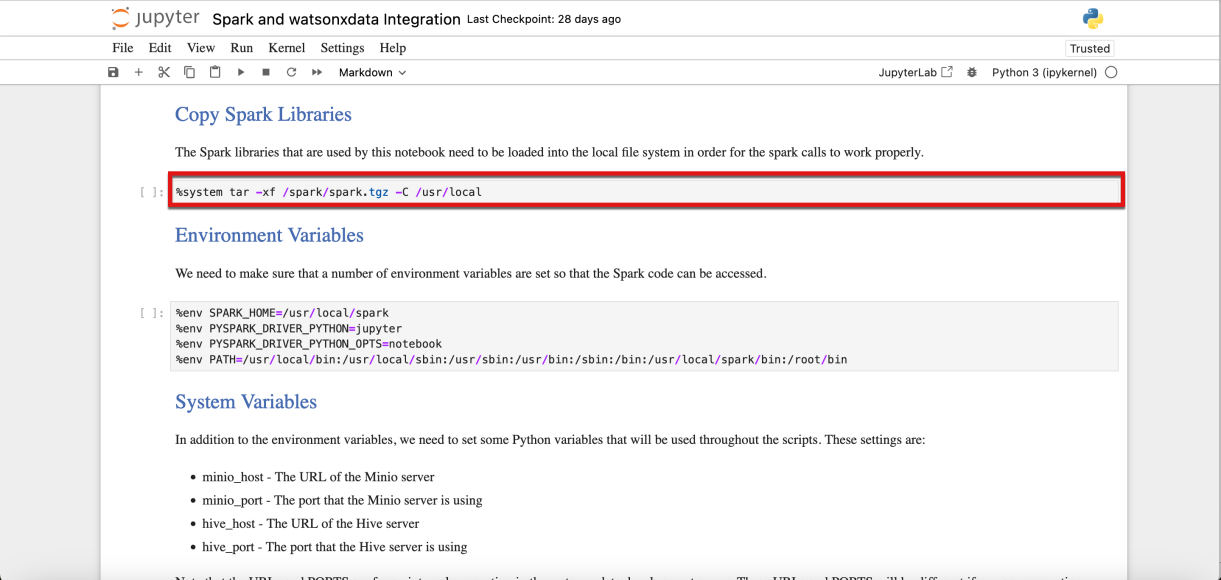Select the %env SPARK_HOME code cell
This screenshot has width=1221, height=580.
click(x=645, y=336)
